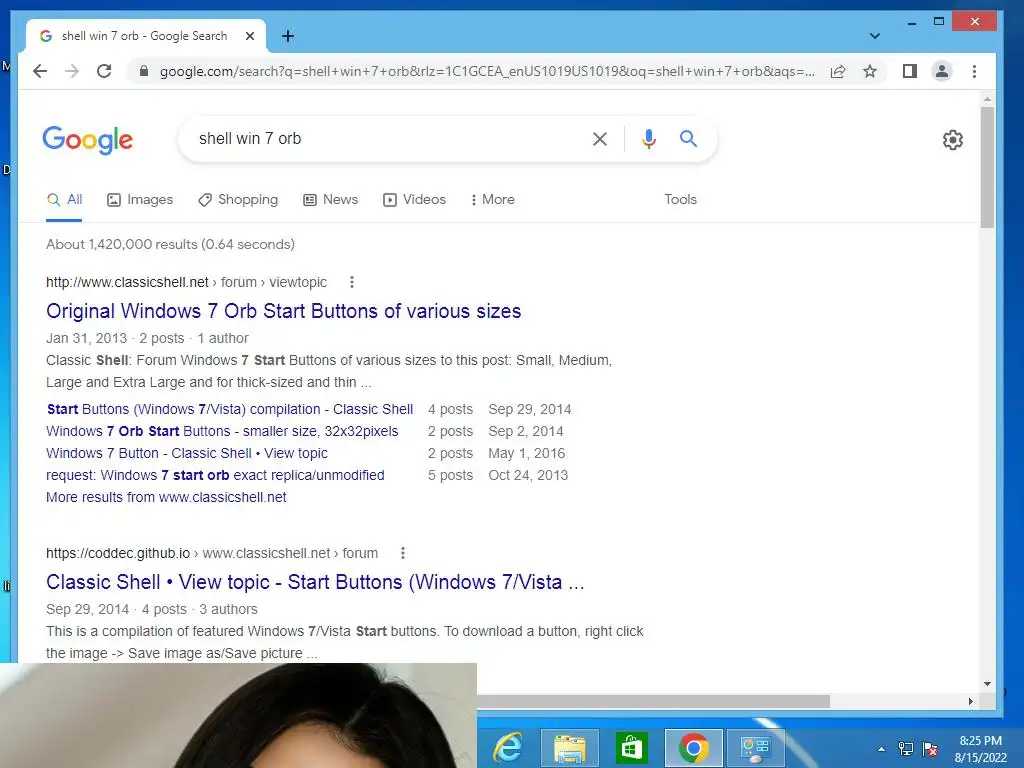
Task: Open the Control Panel taskbar icon
Action: pyautogui.click(x=756, y=748)
